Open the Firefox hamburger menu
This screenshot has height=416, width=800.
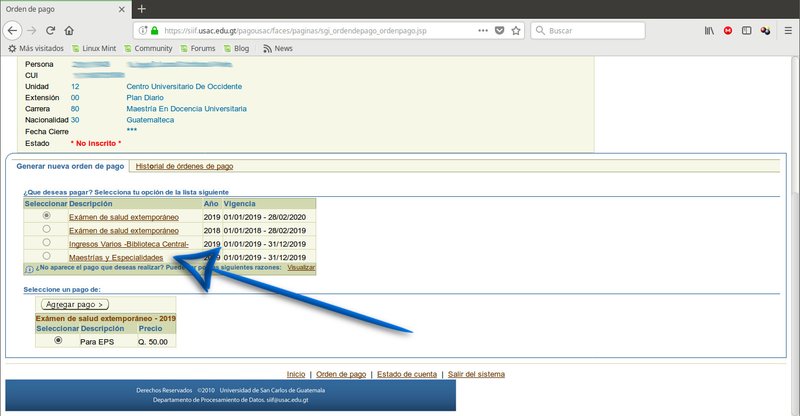point(785,31)
